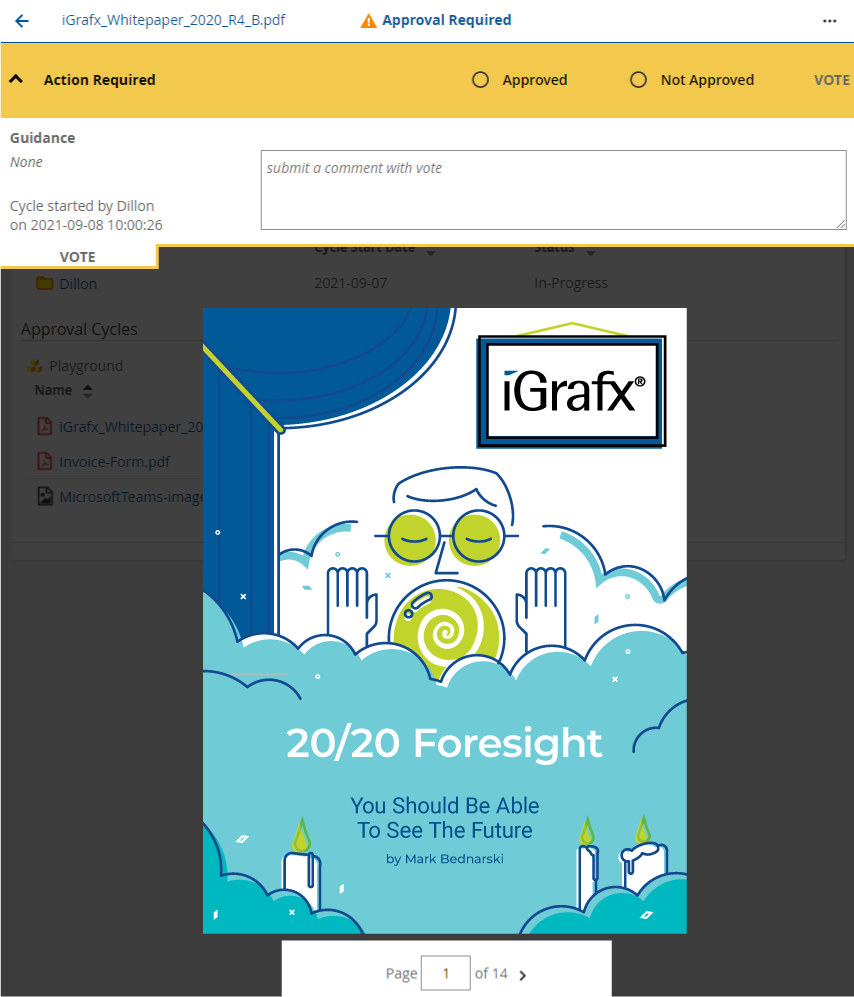The width and height of the screenshot is (854, 997).
Task: Select the Approved radio button
Action: [x=480, y=80]
